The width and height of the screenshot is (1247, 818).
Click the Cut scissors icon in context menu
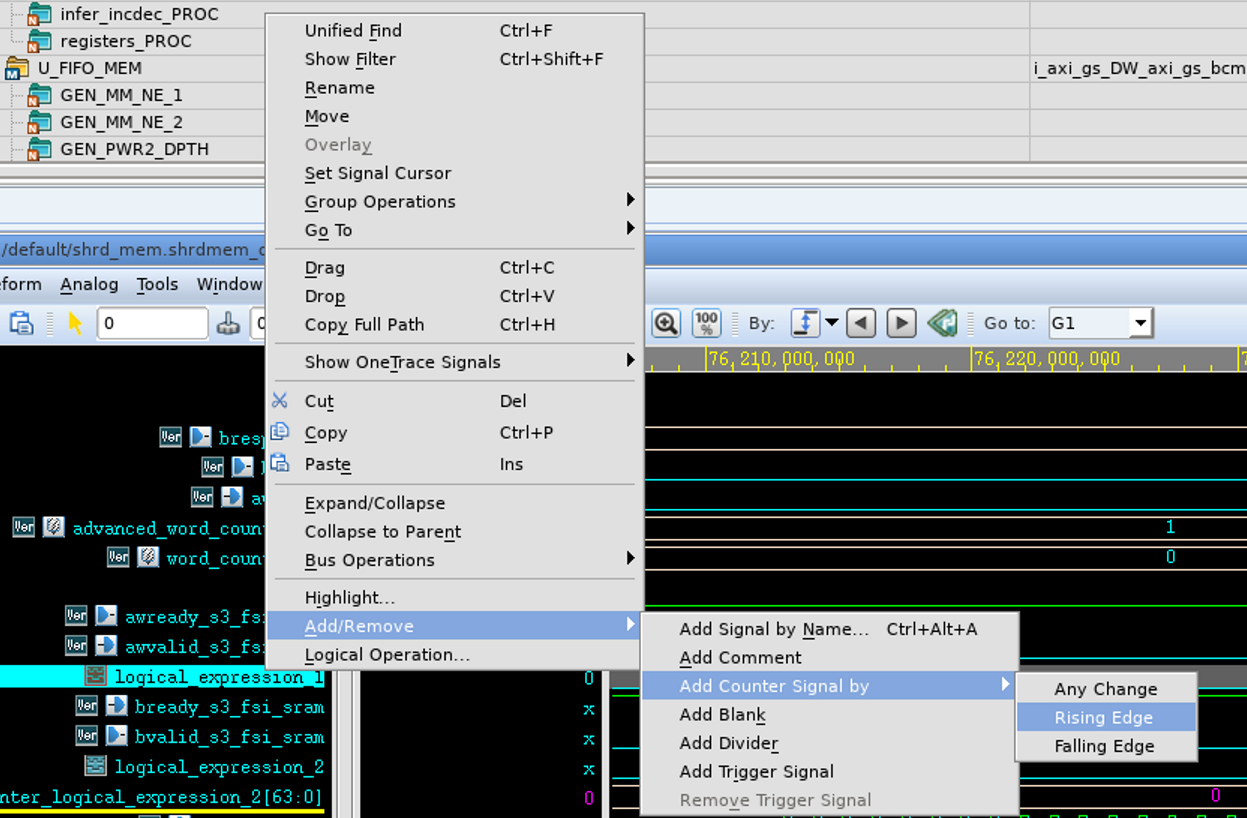[x=280, y=401]
